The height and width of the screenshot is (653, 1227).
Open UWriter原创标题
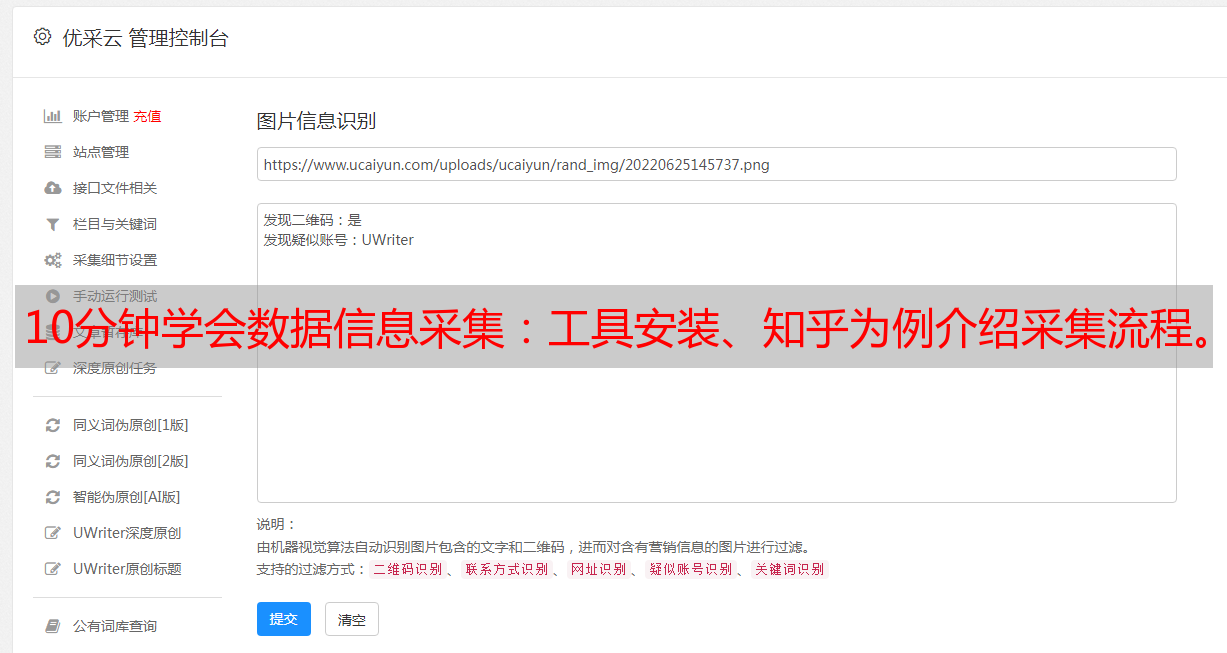pyautogui.click(x=127, y=569)
